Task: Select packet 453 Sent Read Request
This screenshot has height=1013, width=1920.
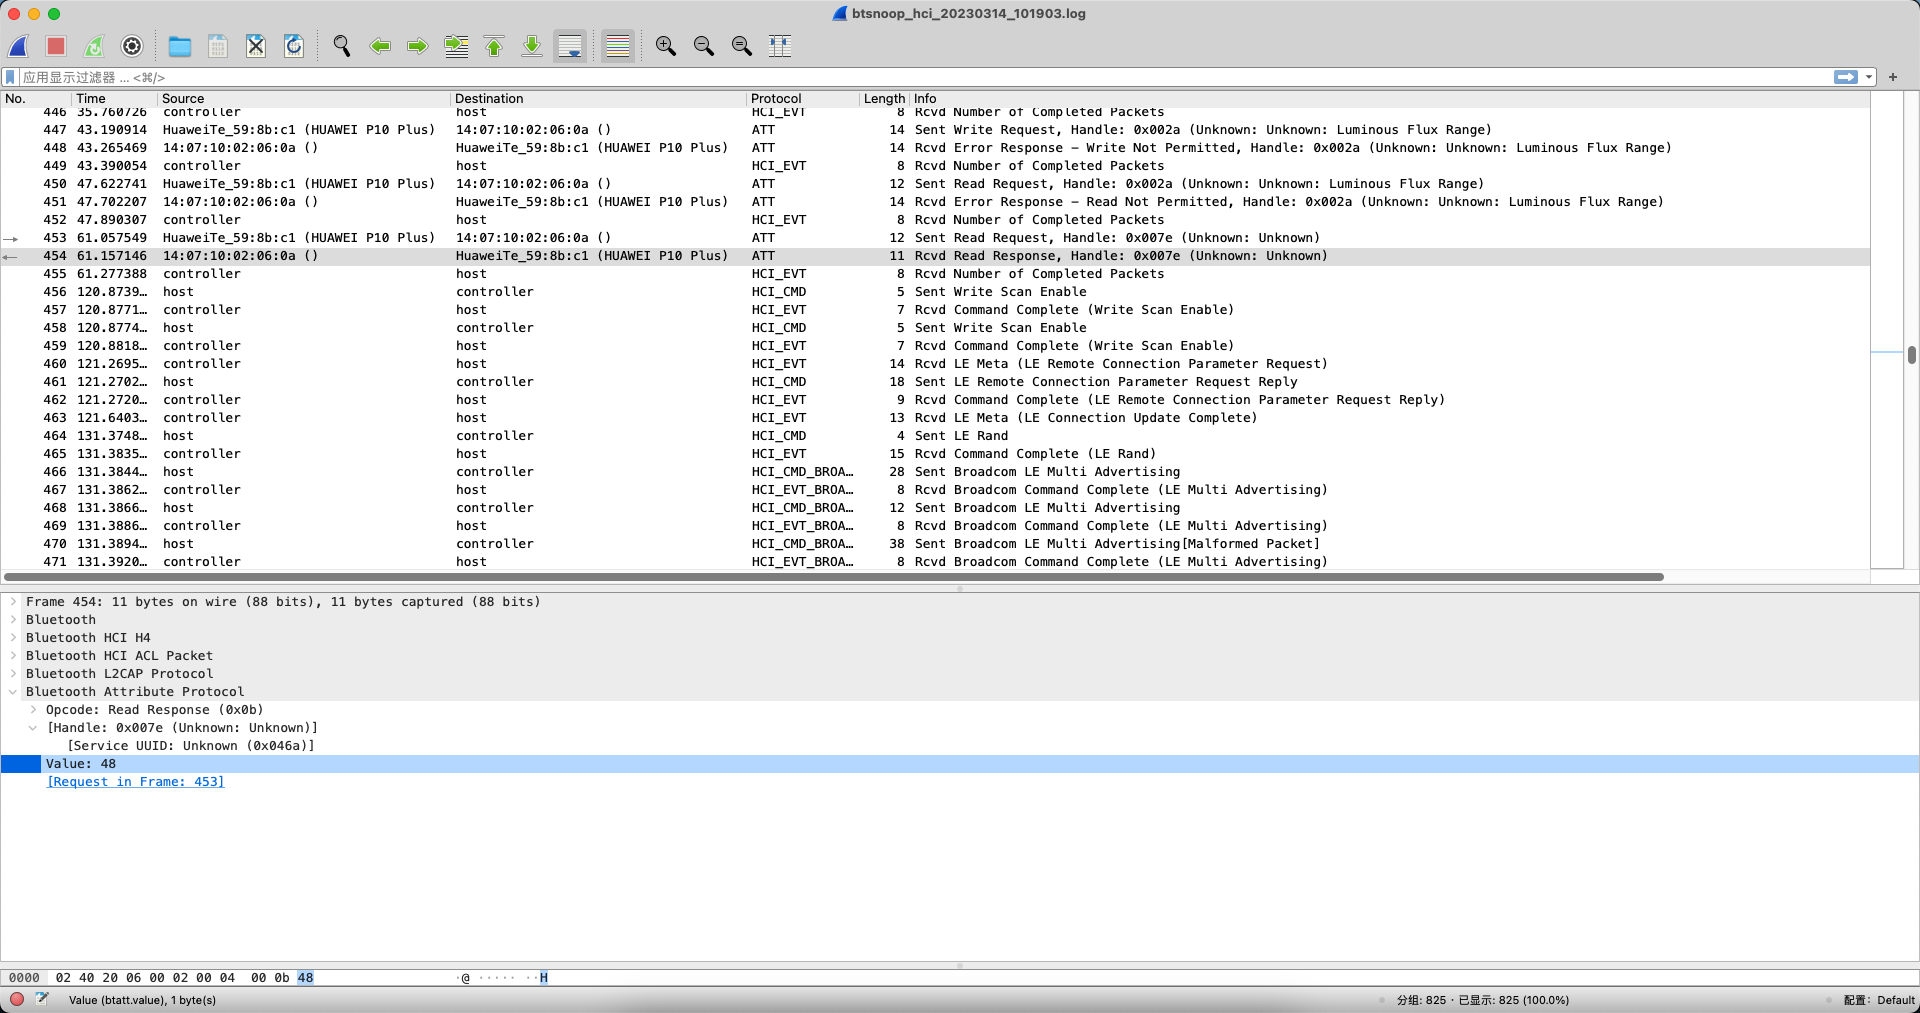Action: pyautogui.click(x=935, y=238)
